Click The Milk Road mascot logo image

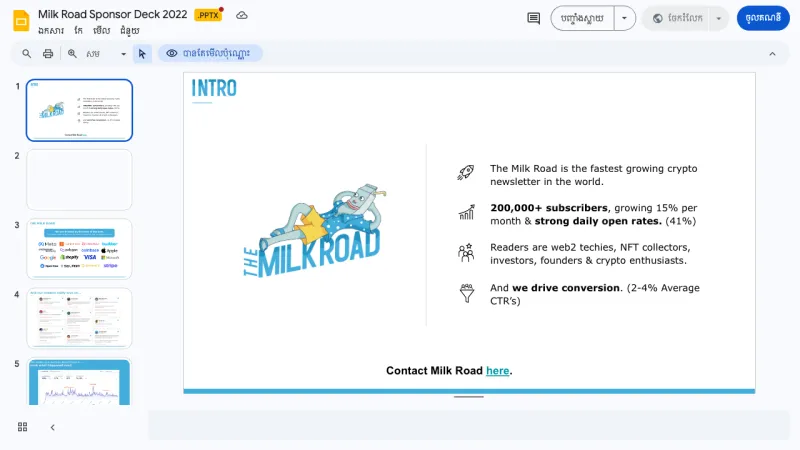(x=314, y=231)
